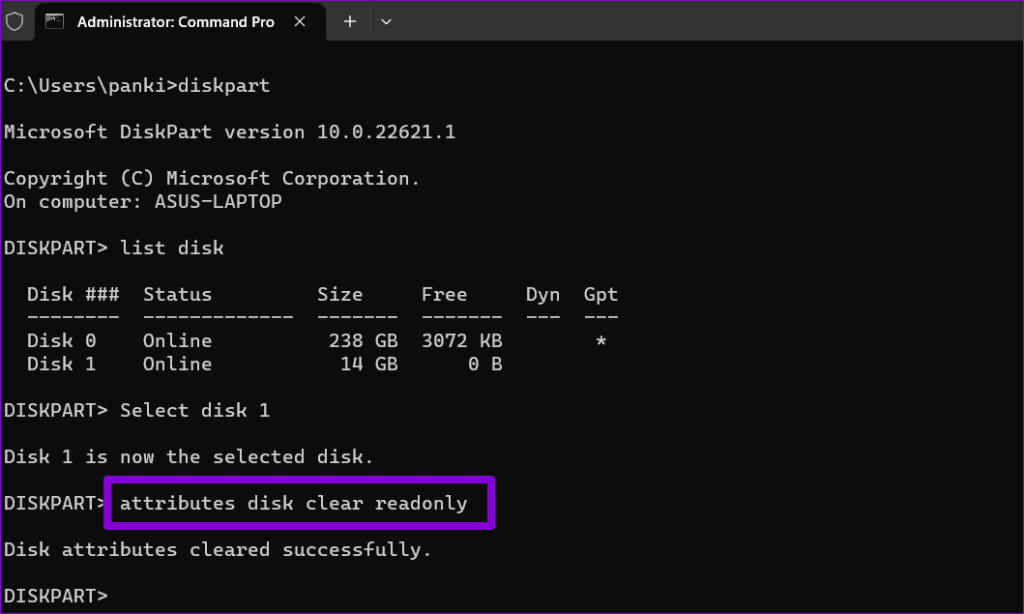Open the new tab dropdown chevron
The width and height of the screenshot is (1024, 614).
point(386,21)
